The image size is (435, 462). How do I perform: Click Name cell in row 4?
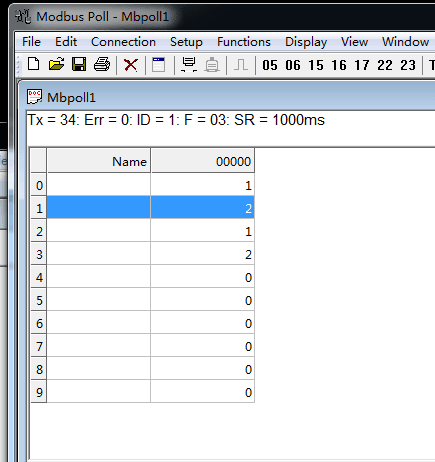pyautogui.click(x=99, y=277)
